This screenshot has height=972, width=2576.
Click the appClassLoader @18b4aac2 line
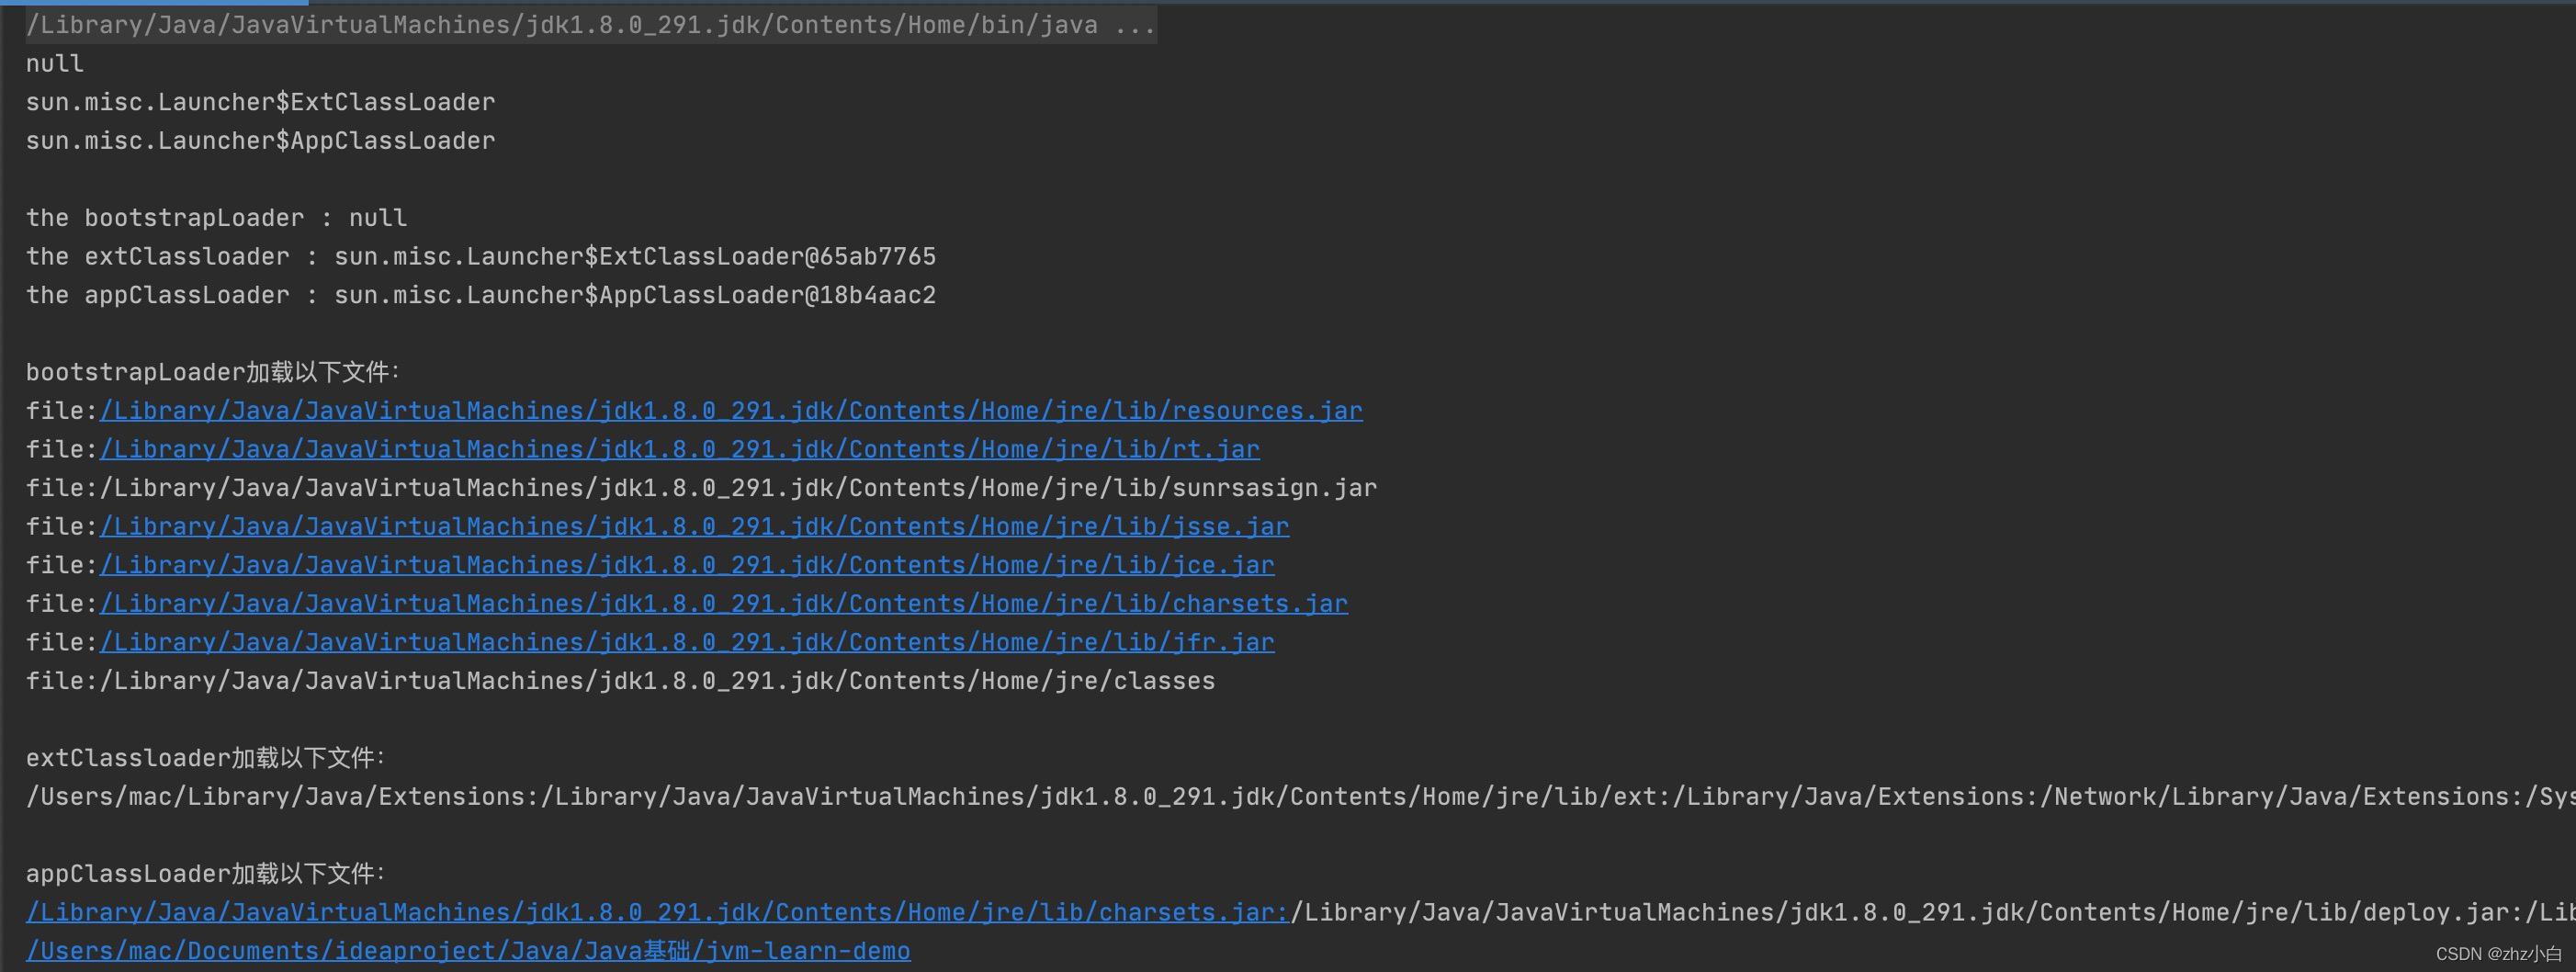click(481, 296)
